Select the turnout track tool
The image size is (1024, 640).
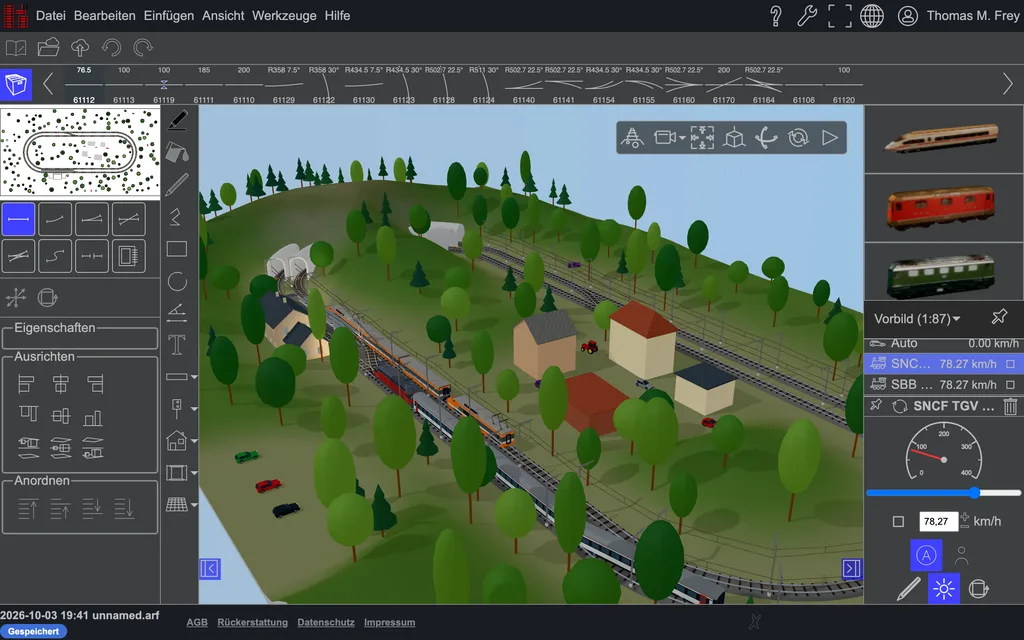pyautogui.click(x=91, y=219)
